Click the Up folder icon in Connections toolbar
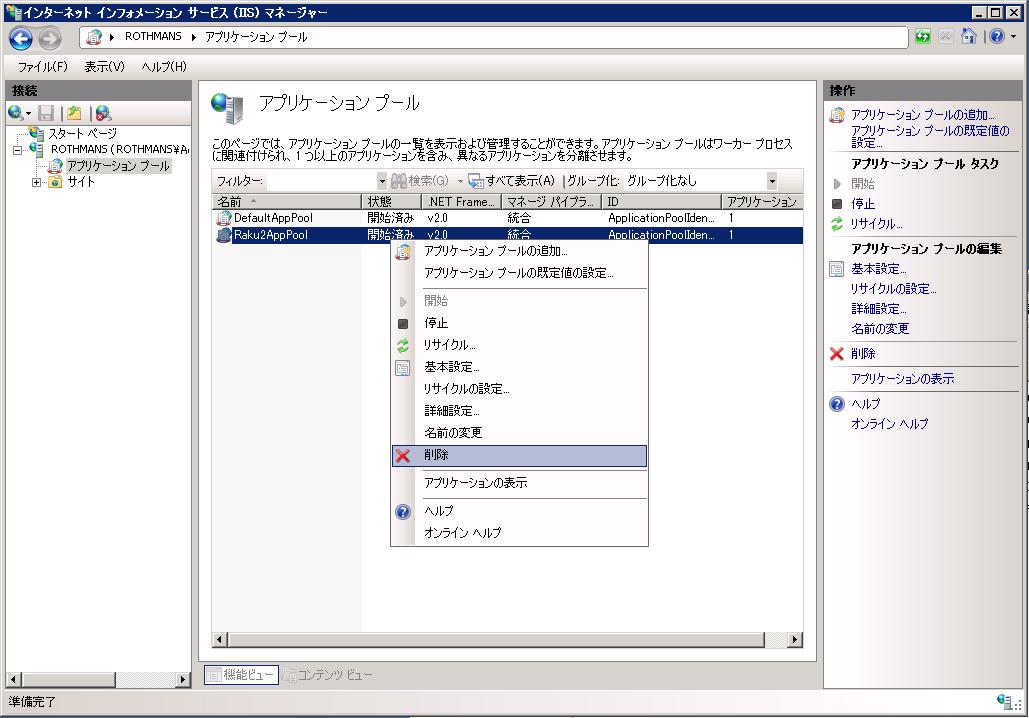Image resolution: width=1029 pixels, height=718 pixels. [74, 113]
